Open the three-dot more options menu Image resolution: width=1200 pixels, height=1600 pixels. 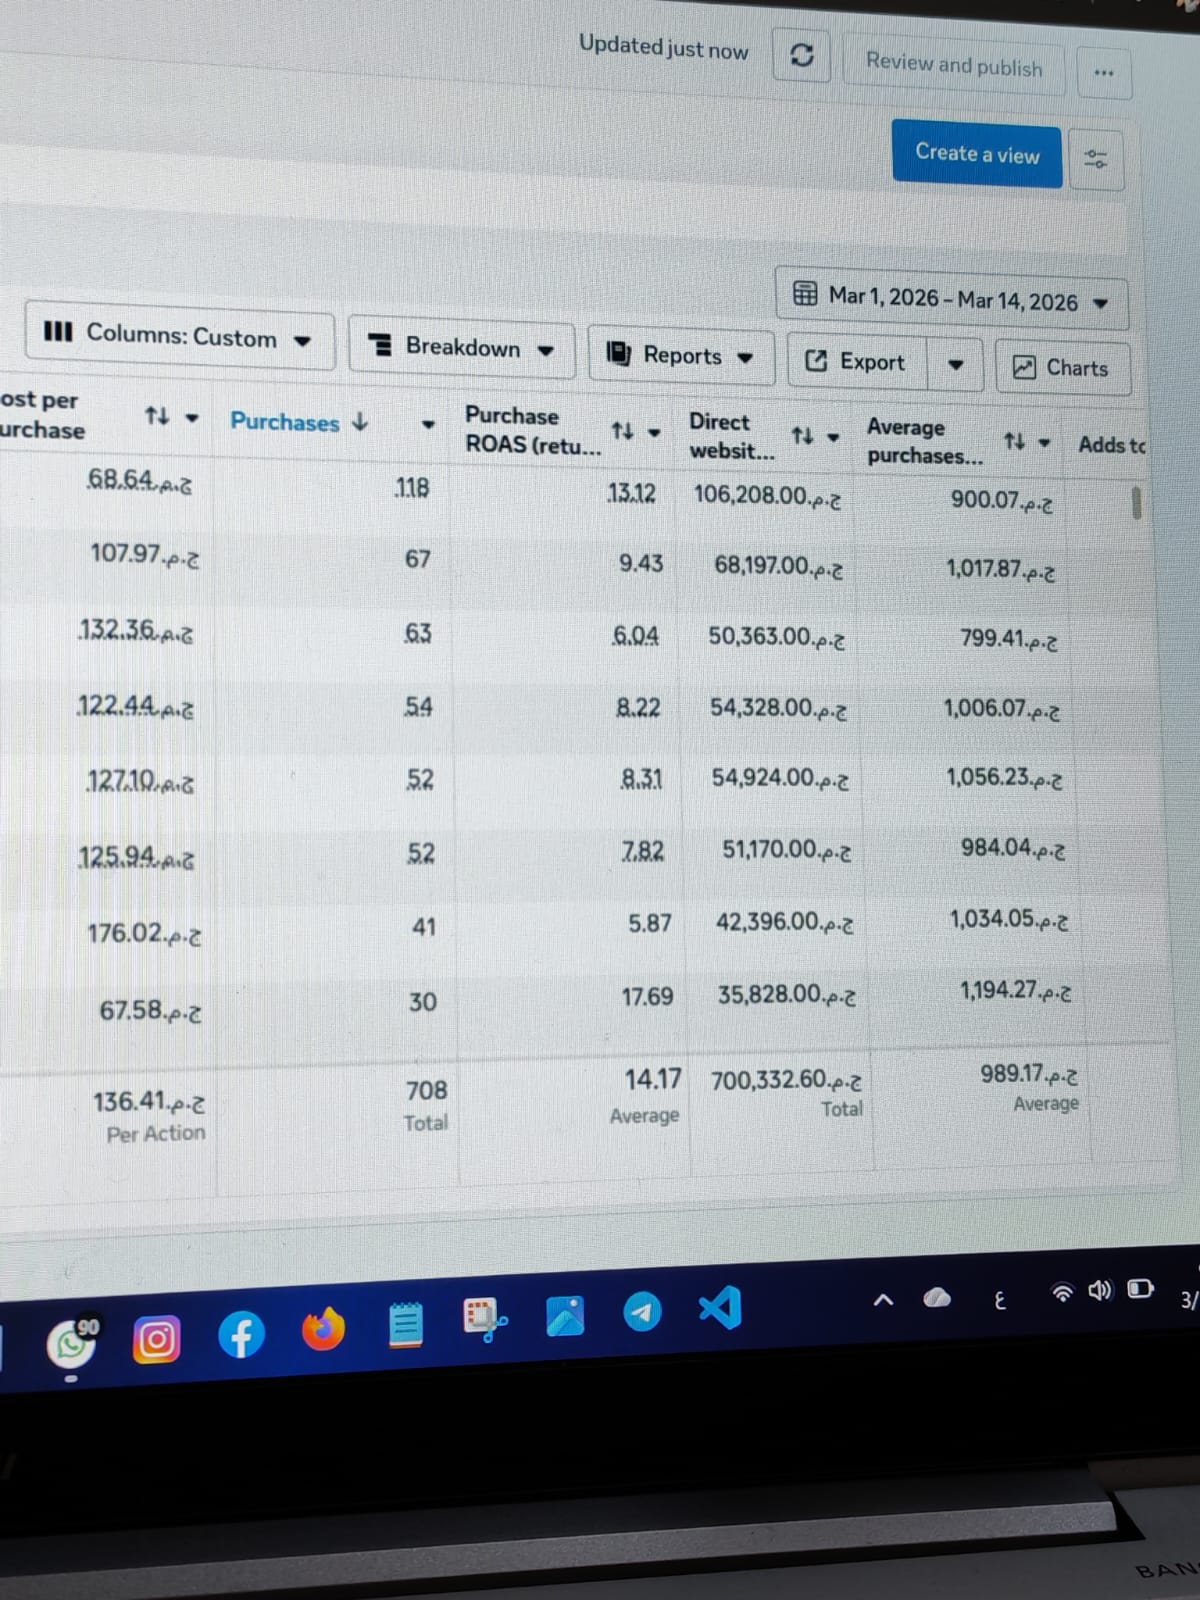(1104, 73)
